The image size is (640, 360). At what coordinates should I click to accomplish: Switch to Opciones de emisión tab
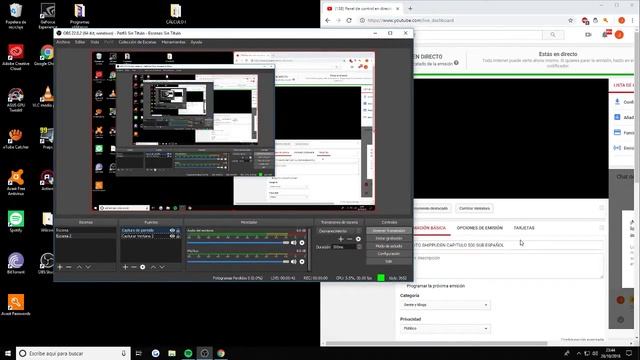pyautogui.click(x=480, y=228)
